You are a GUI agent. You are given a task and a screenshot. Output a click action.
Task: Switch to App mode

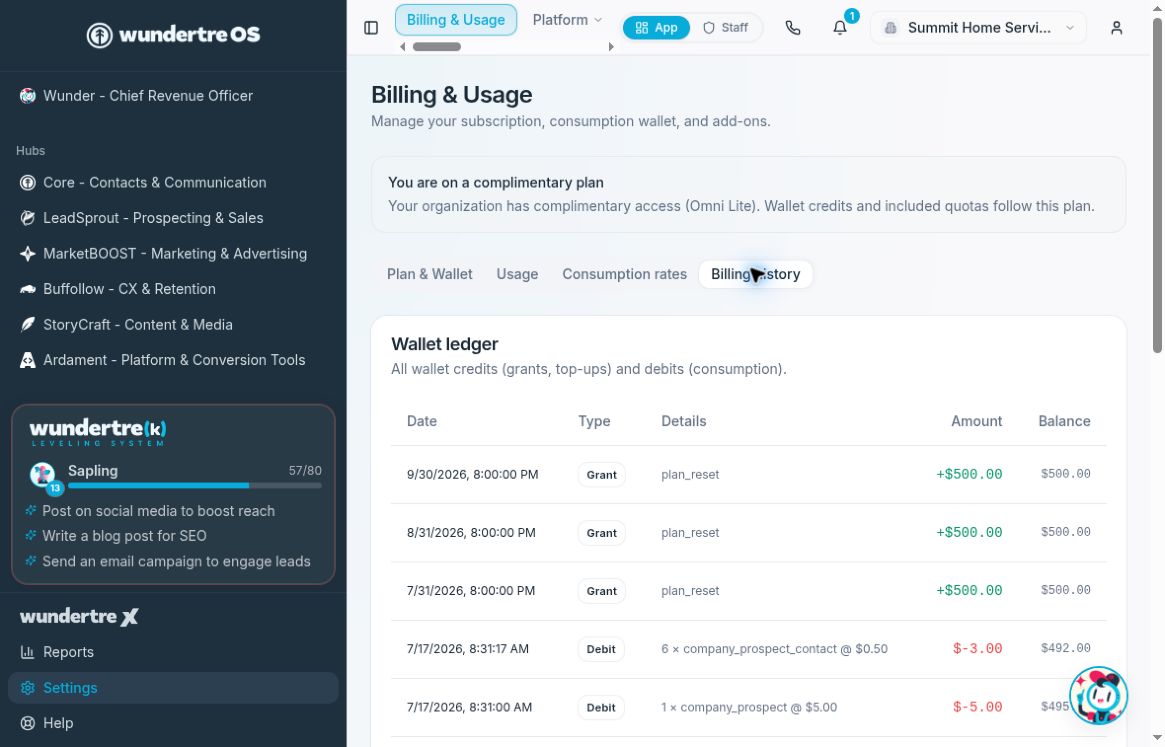[656, 28]
